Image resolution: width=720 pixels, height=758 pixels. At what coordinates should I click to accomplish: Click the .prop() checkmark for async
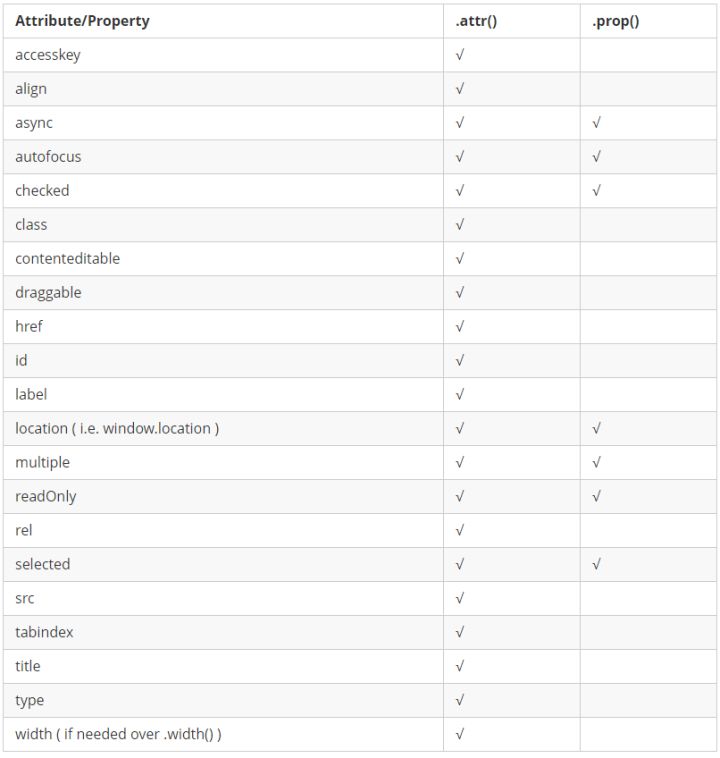(596, 123)
